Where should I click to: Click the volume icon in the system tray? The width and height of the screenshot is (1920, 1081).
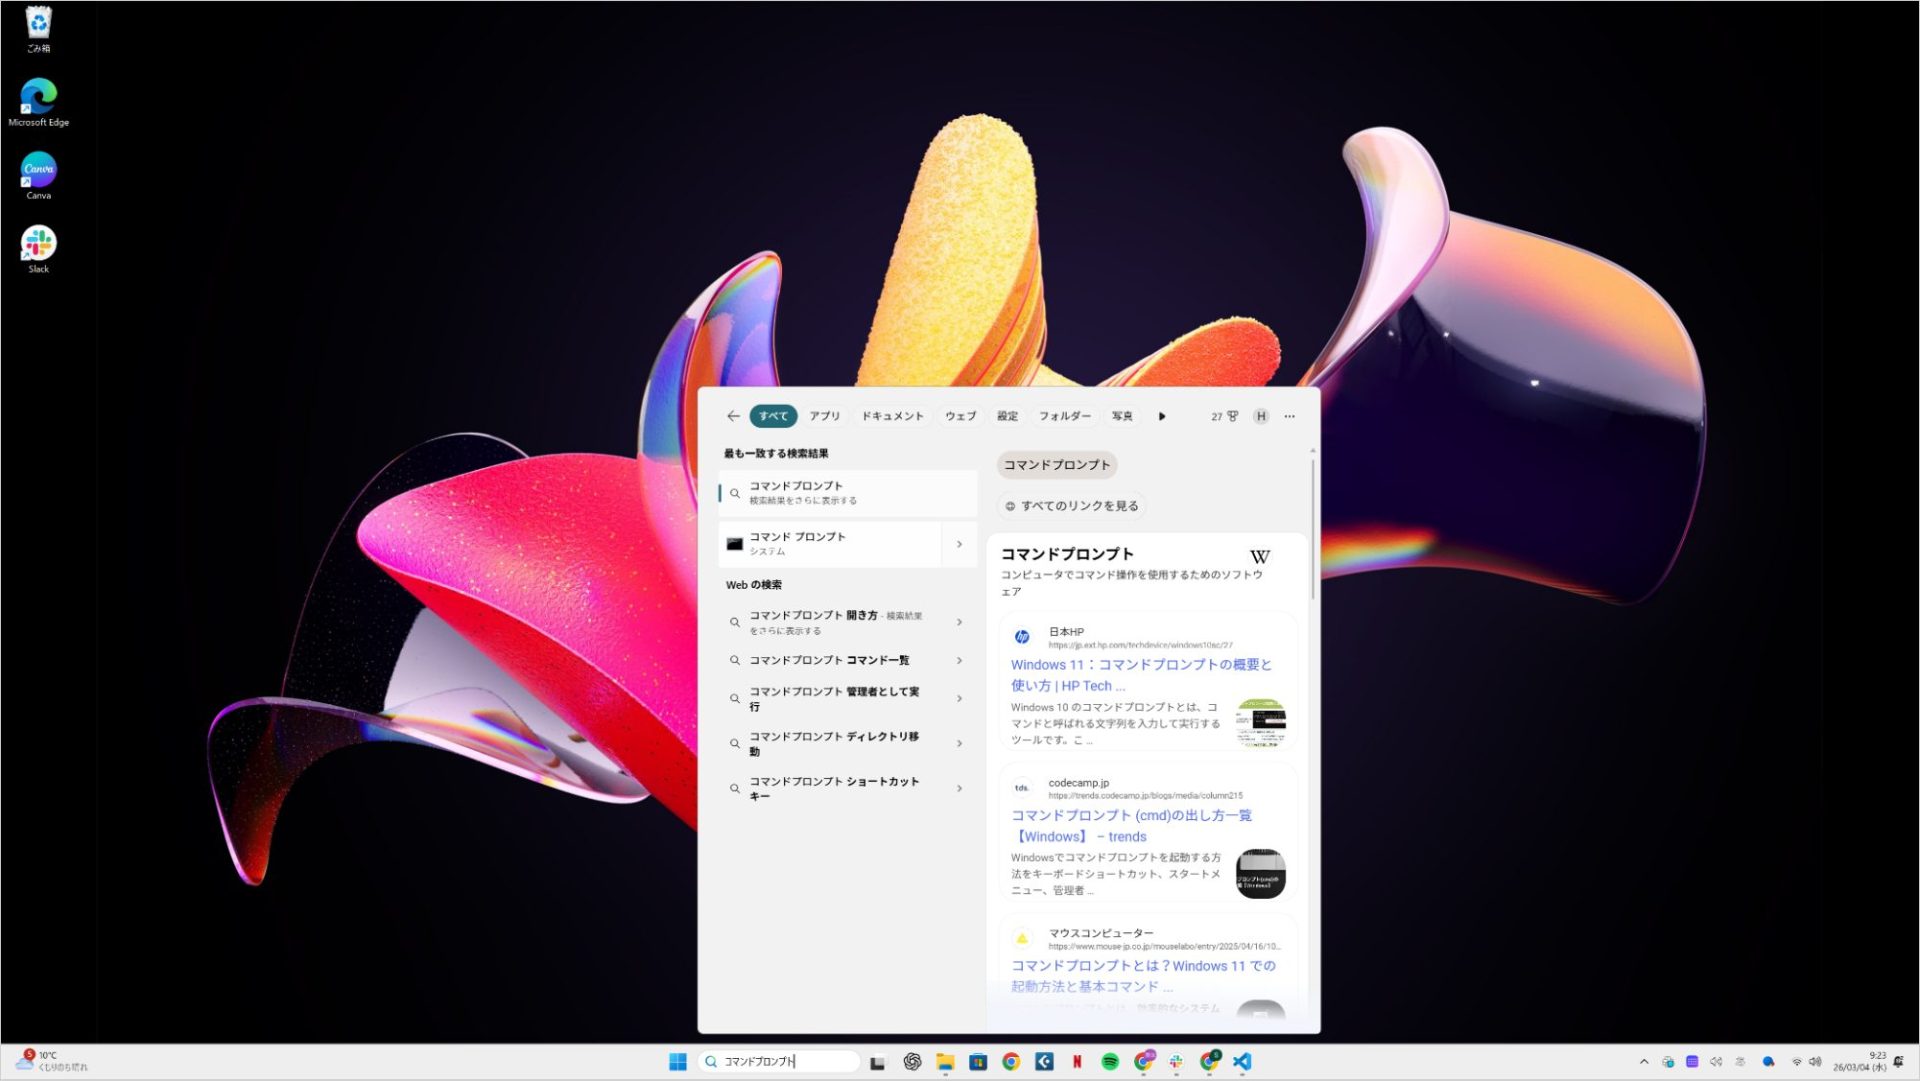click(x=1815, y=1062)
